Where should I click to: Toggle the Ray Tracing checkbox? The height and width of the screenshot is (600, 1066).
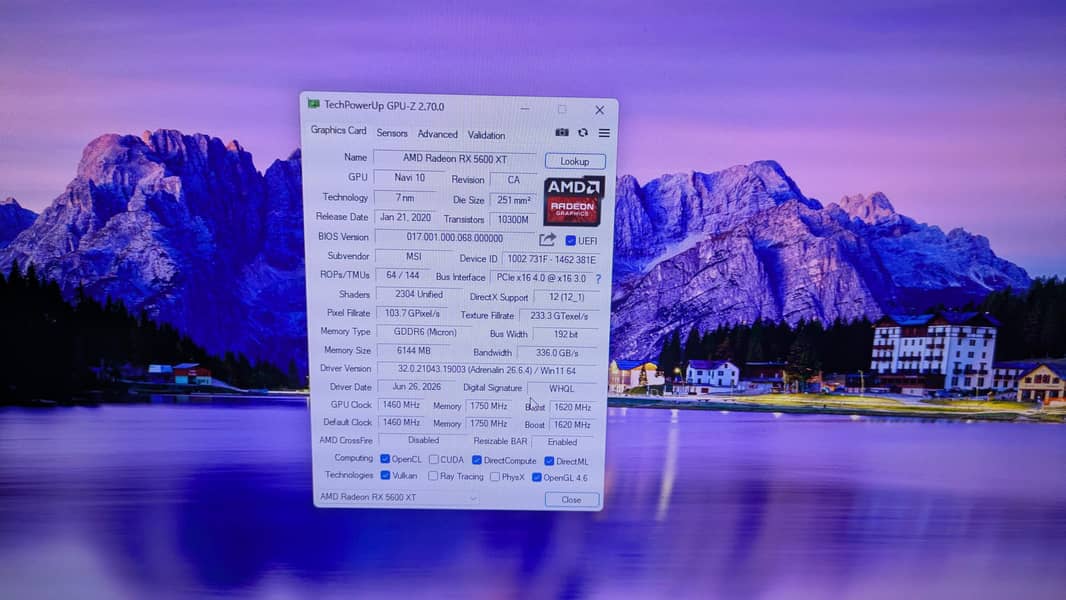click(x=433, y=476)
